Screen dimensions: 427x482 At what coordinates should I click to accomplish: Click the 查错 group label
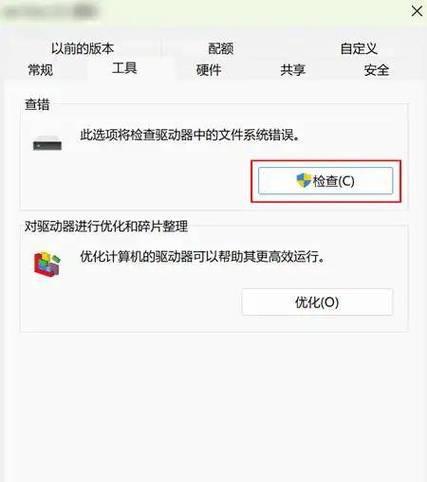coord(37,105)
